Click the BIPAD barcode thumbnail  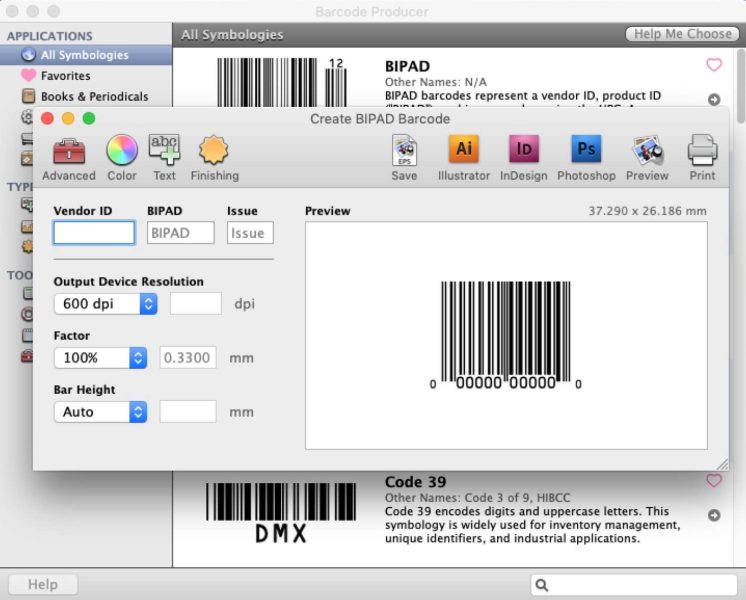(x=282, y=82)
